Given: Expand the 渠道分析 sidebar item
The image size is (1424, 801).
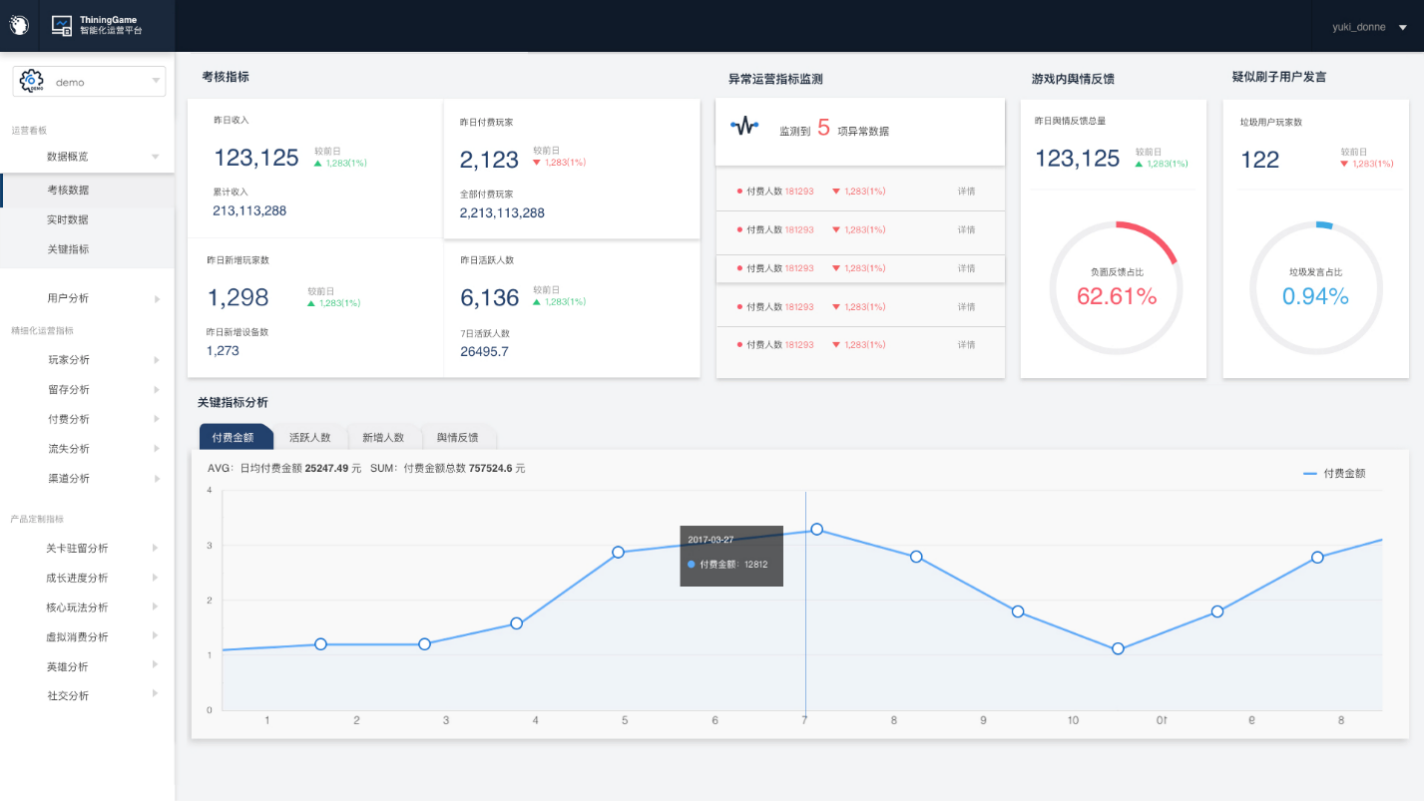Looking at the screenshot, I should pyautogui.click(x=156, y=479).
